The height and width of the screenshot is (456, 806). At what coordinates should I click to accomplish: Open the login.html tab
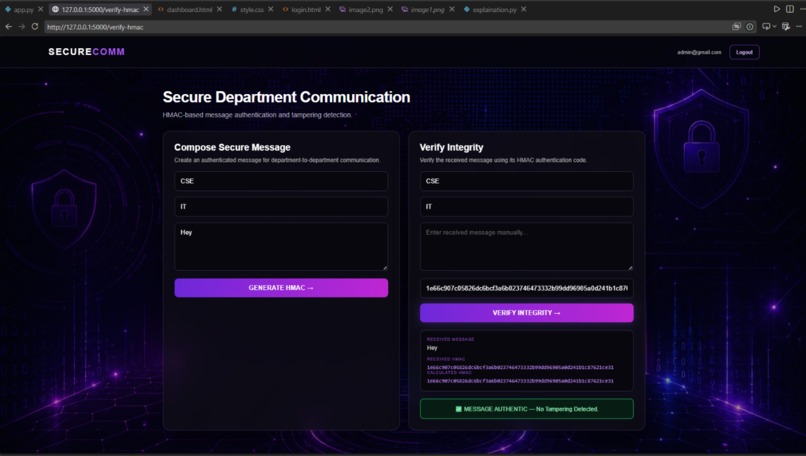point(306,9)
